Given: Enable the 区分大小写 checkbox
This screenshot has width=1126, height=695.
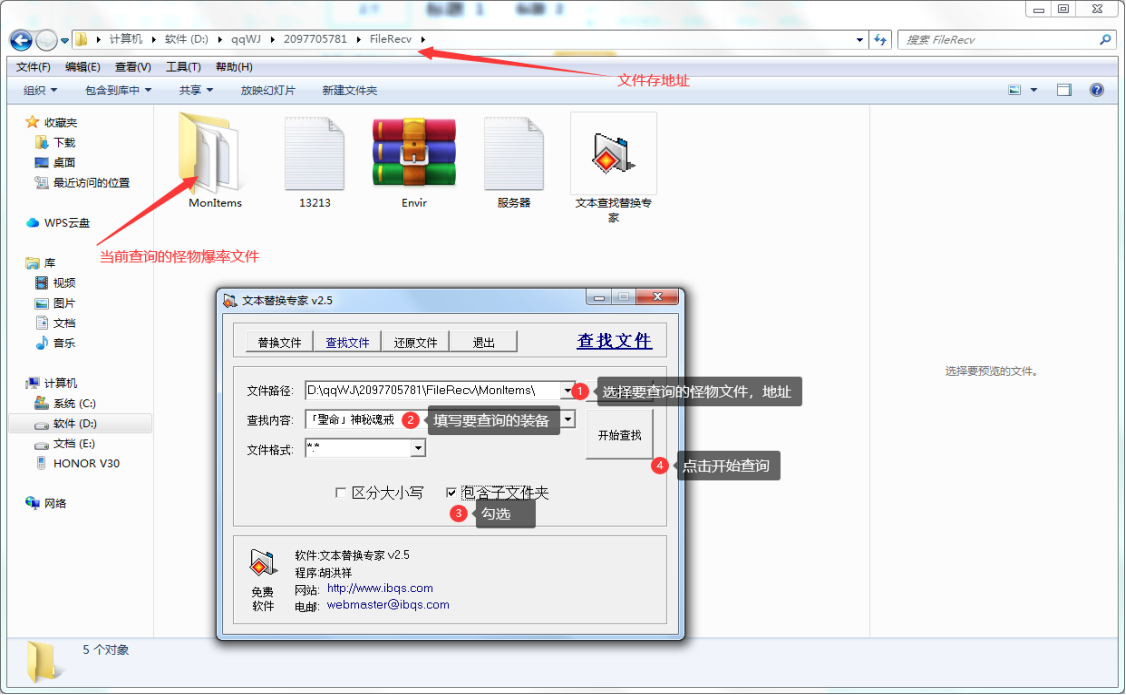Looking at the screenshot, I should [x=341, y=493].
